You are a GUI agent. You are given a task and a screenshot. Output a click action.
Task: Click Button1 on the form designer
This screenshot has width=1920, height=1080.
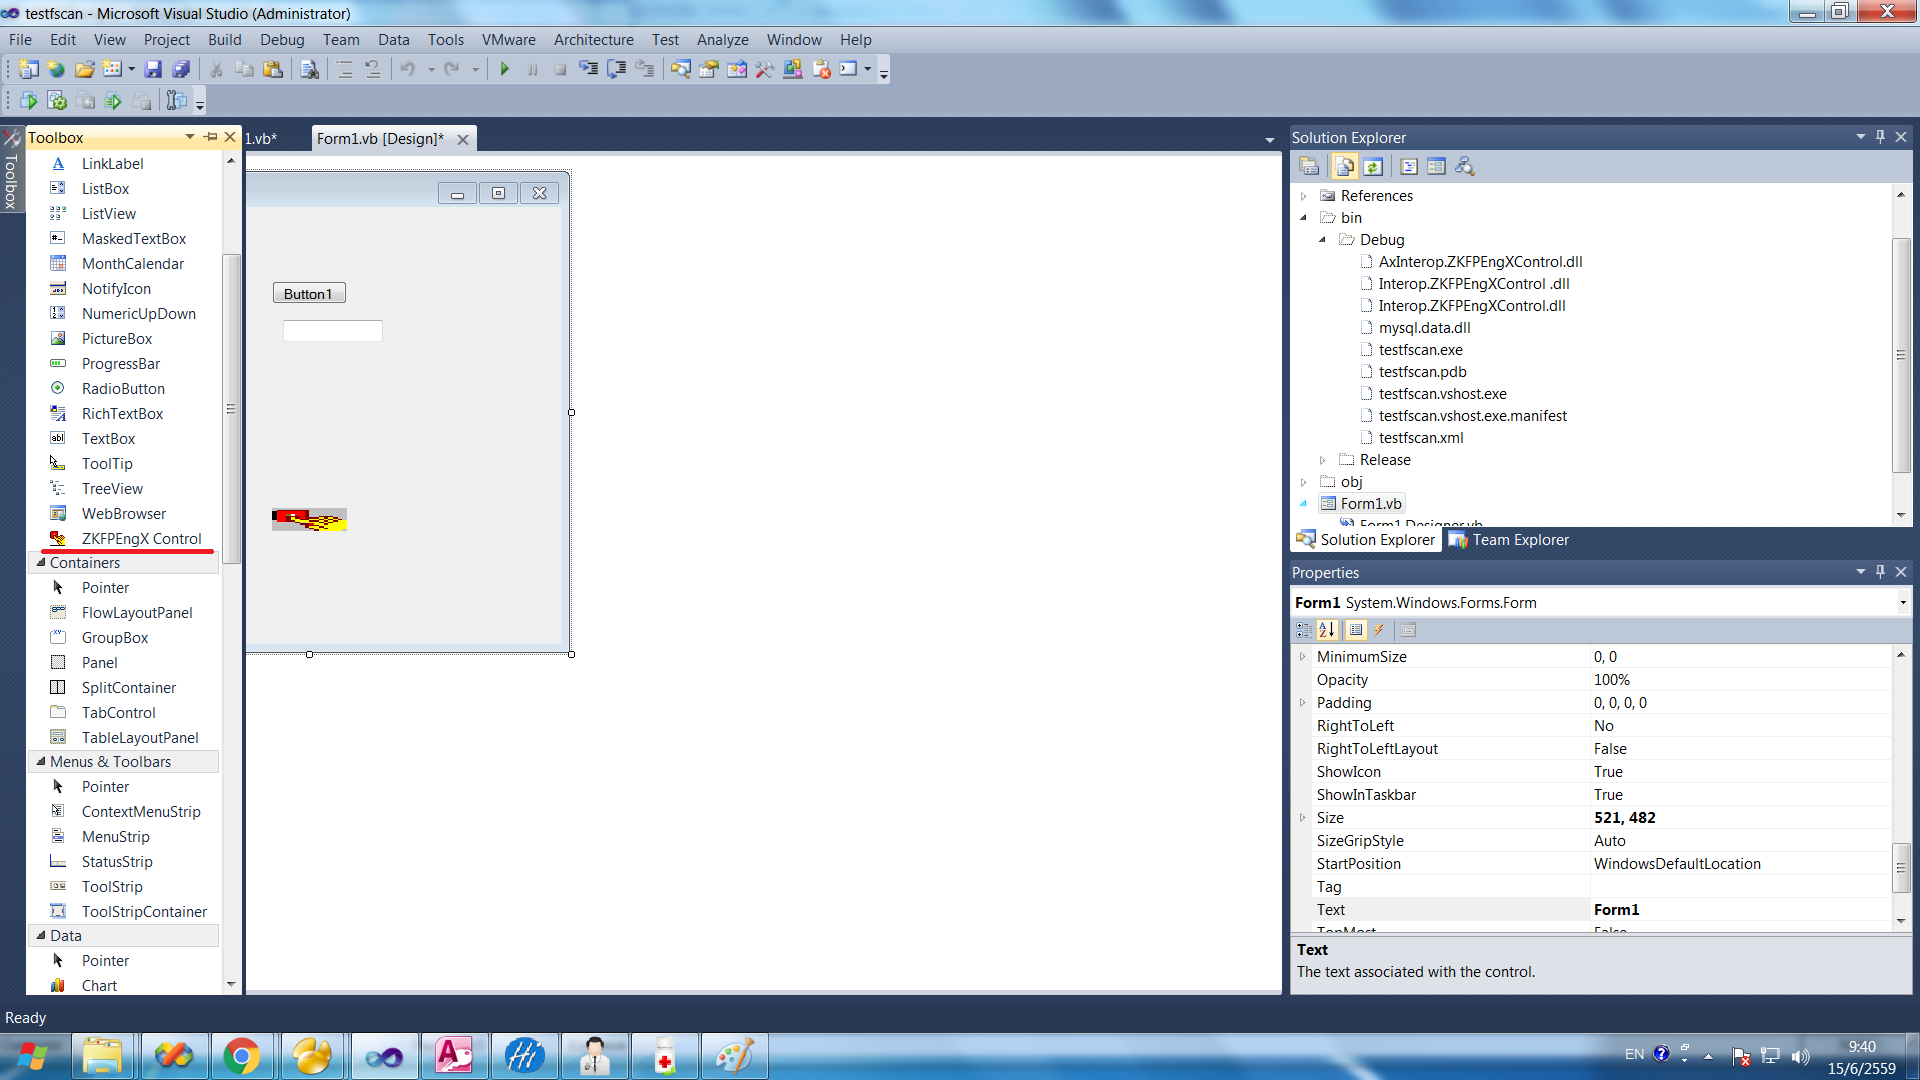click(309, 292)
